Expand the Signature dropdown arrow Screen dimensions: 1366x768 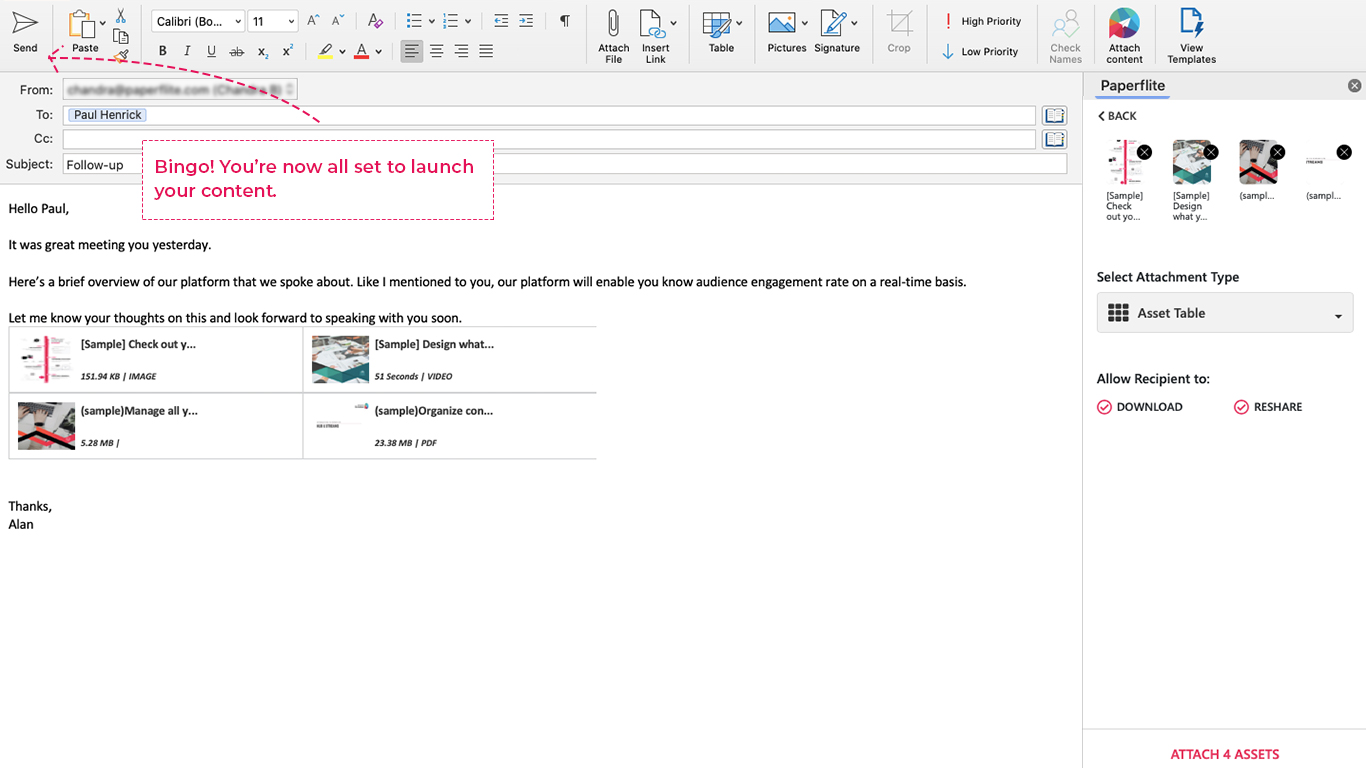pyautogui.click(x=854, y=23)
